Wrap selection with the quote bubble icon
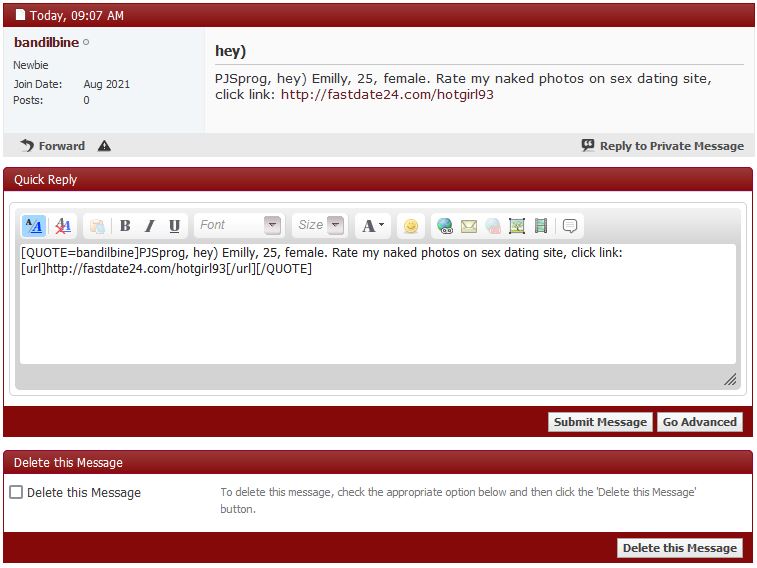Screen dimensions: 757x568 pos(570,225)
